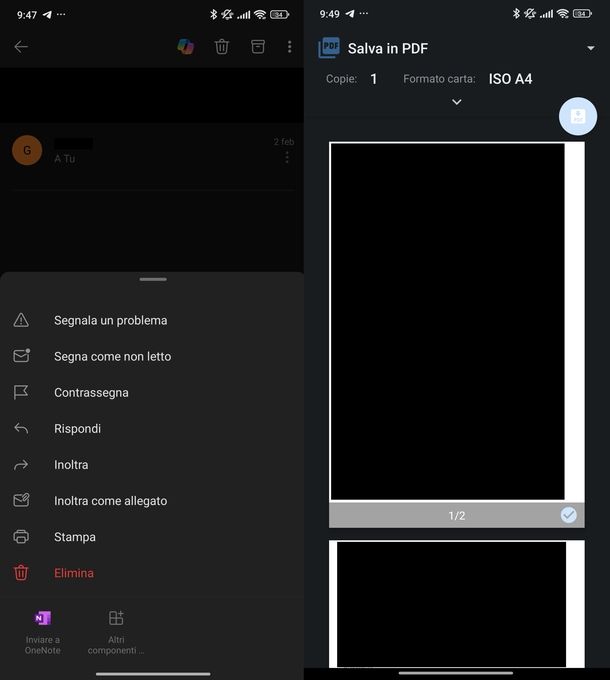Tap the round save PDF button
This screenshot has width=610, height=680.
point(578,116)
